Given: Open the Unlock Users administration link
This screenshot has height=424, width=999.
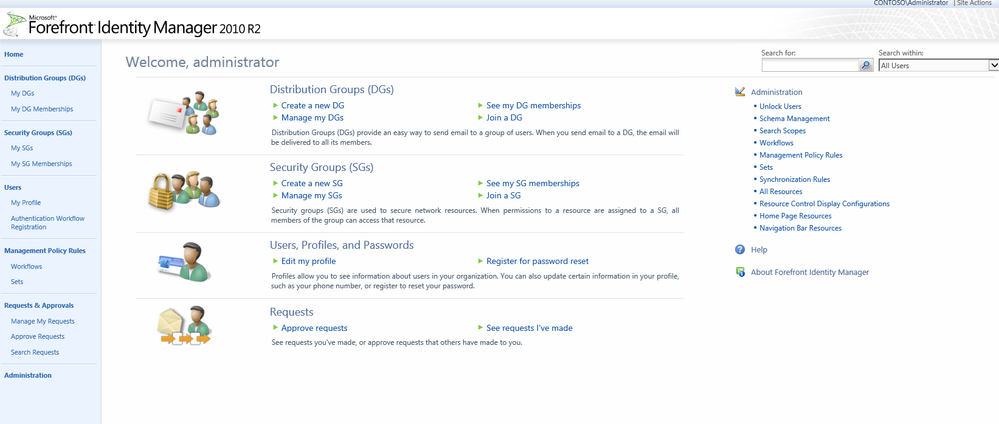Looking at the screenshot, I should tap(780, 106).
